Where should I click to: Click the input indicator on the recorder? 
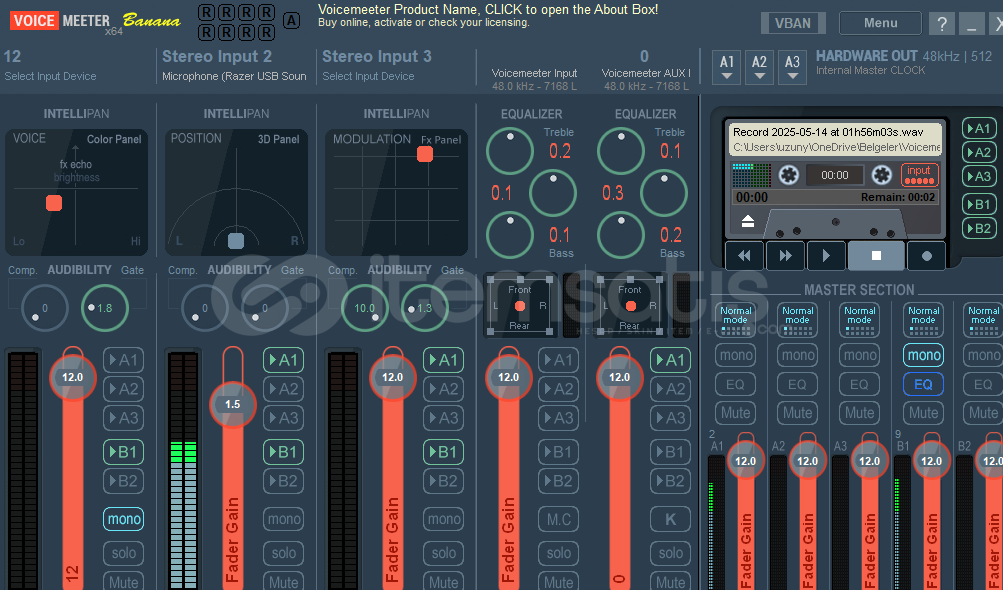(x=919, y=174)
